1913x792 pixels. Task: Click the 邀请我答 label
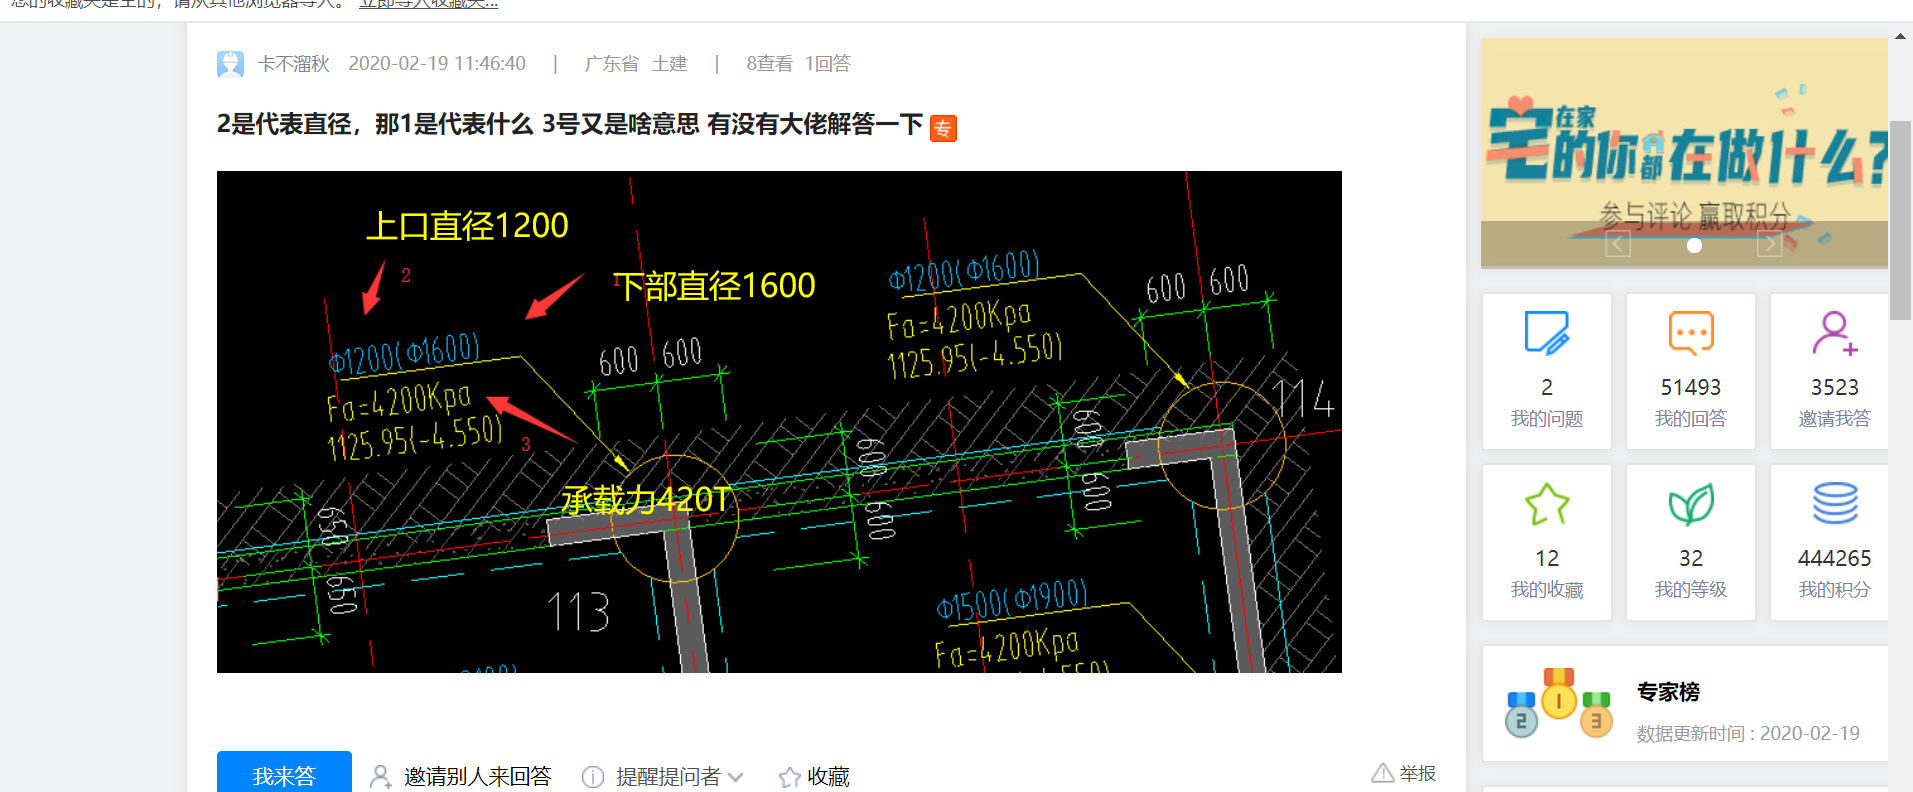1835,419
